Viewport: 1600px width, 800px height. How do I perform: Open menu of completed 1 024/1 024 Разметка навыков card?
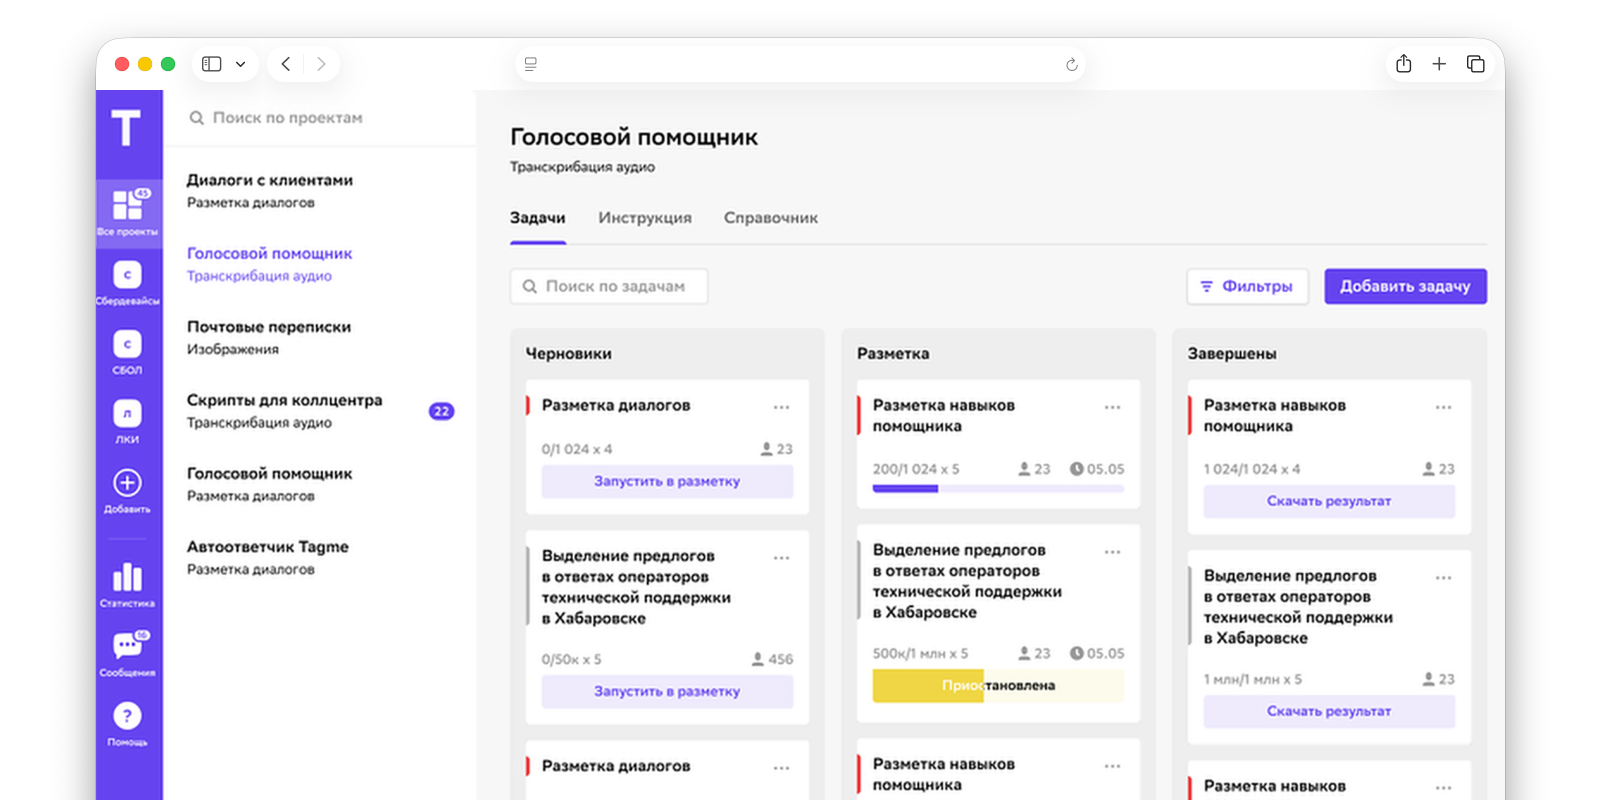click(1443, 407)
